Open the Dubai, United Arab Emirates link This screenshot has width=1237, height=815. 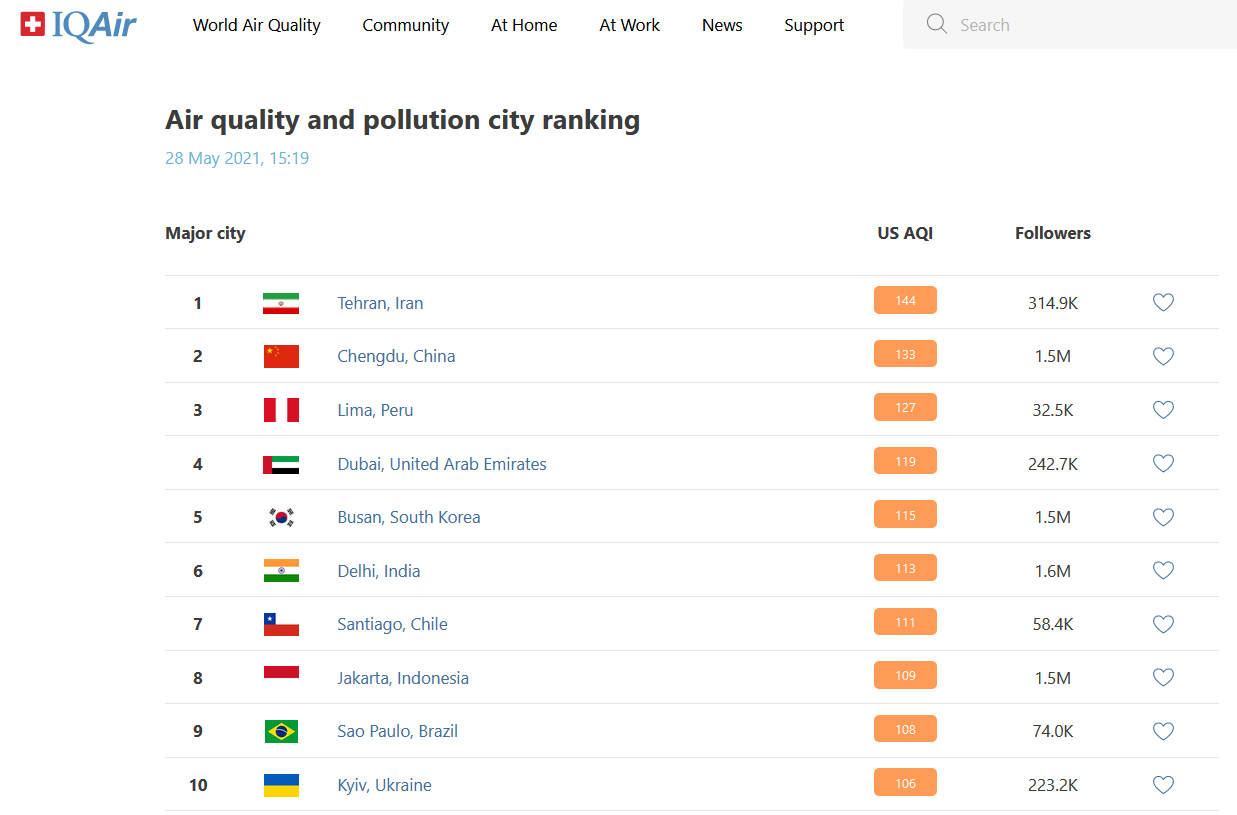(442, 464)
